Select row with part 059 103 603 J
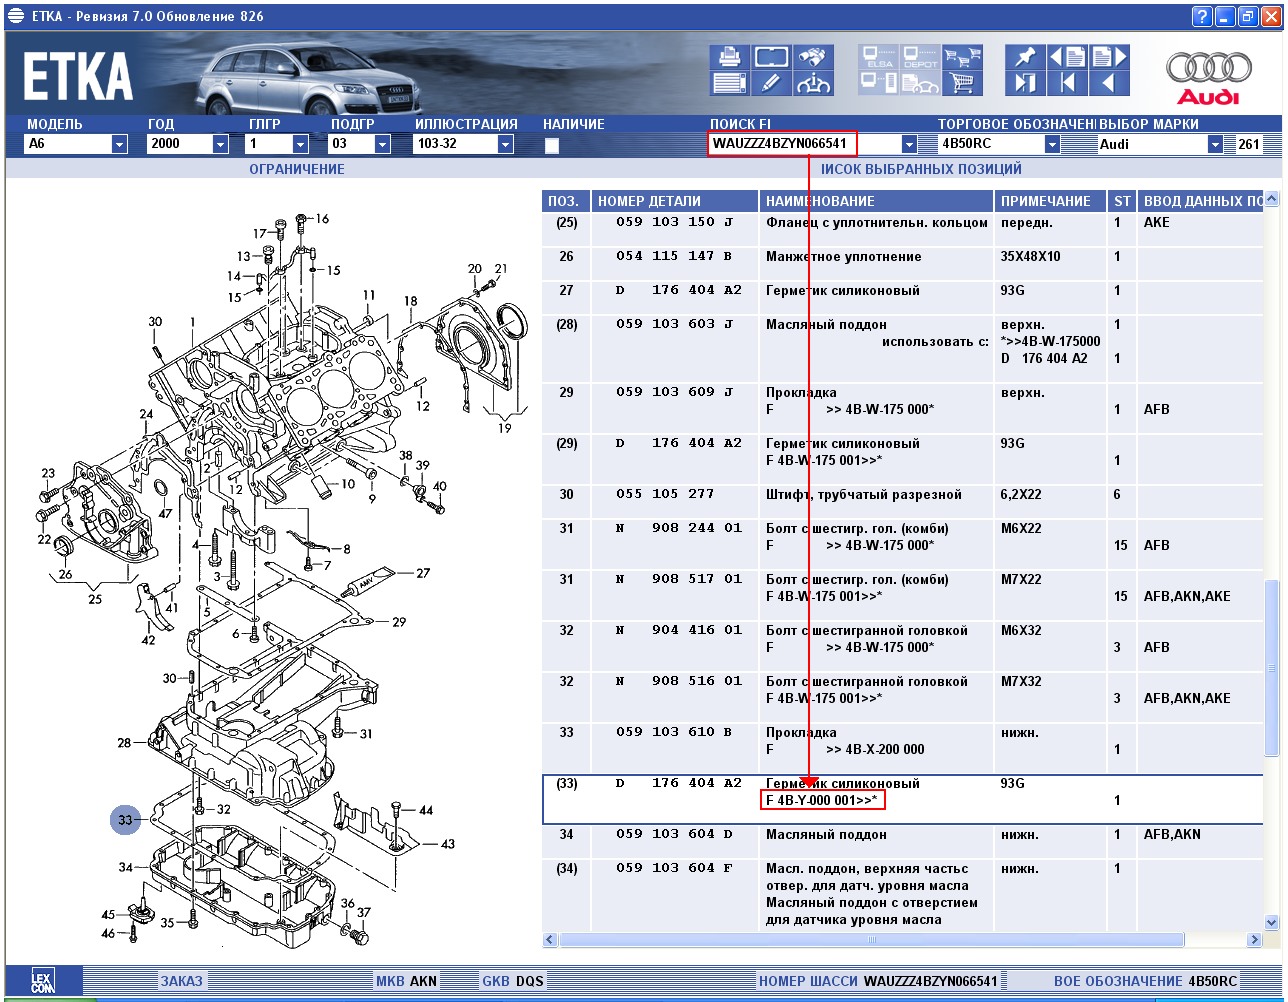 pyautogui.click(x=904, y=348)
